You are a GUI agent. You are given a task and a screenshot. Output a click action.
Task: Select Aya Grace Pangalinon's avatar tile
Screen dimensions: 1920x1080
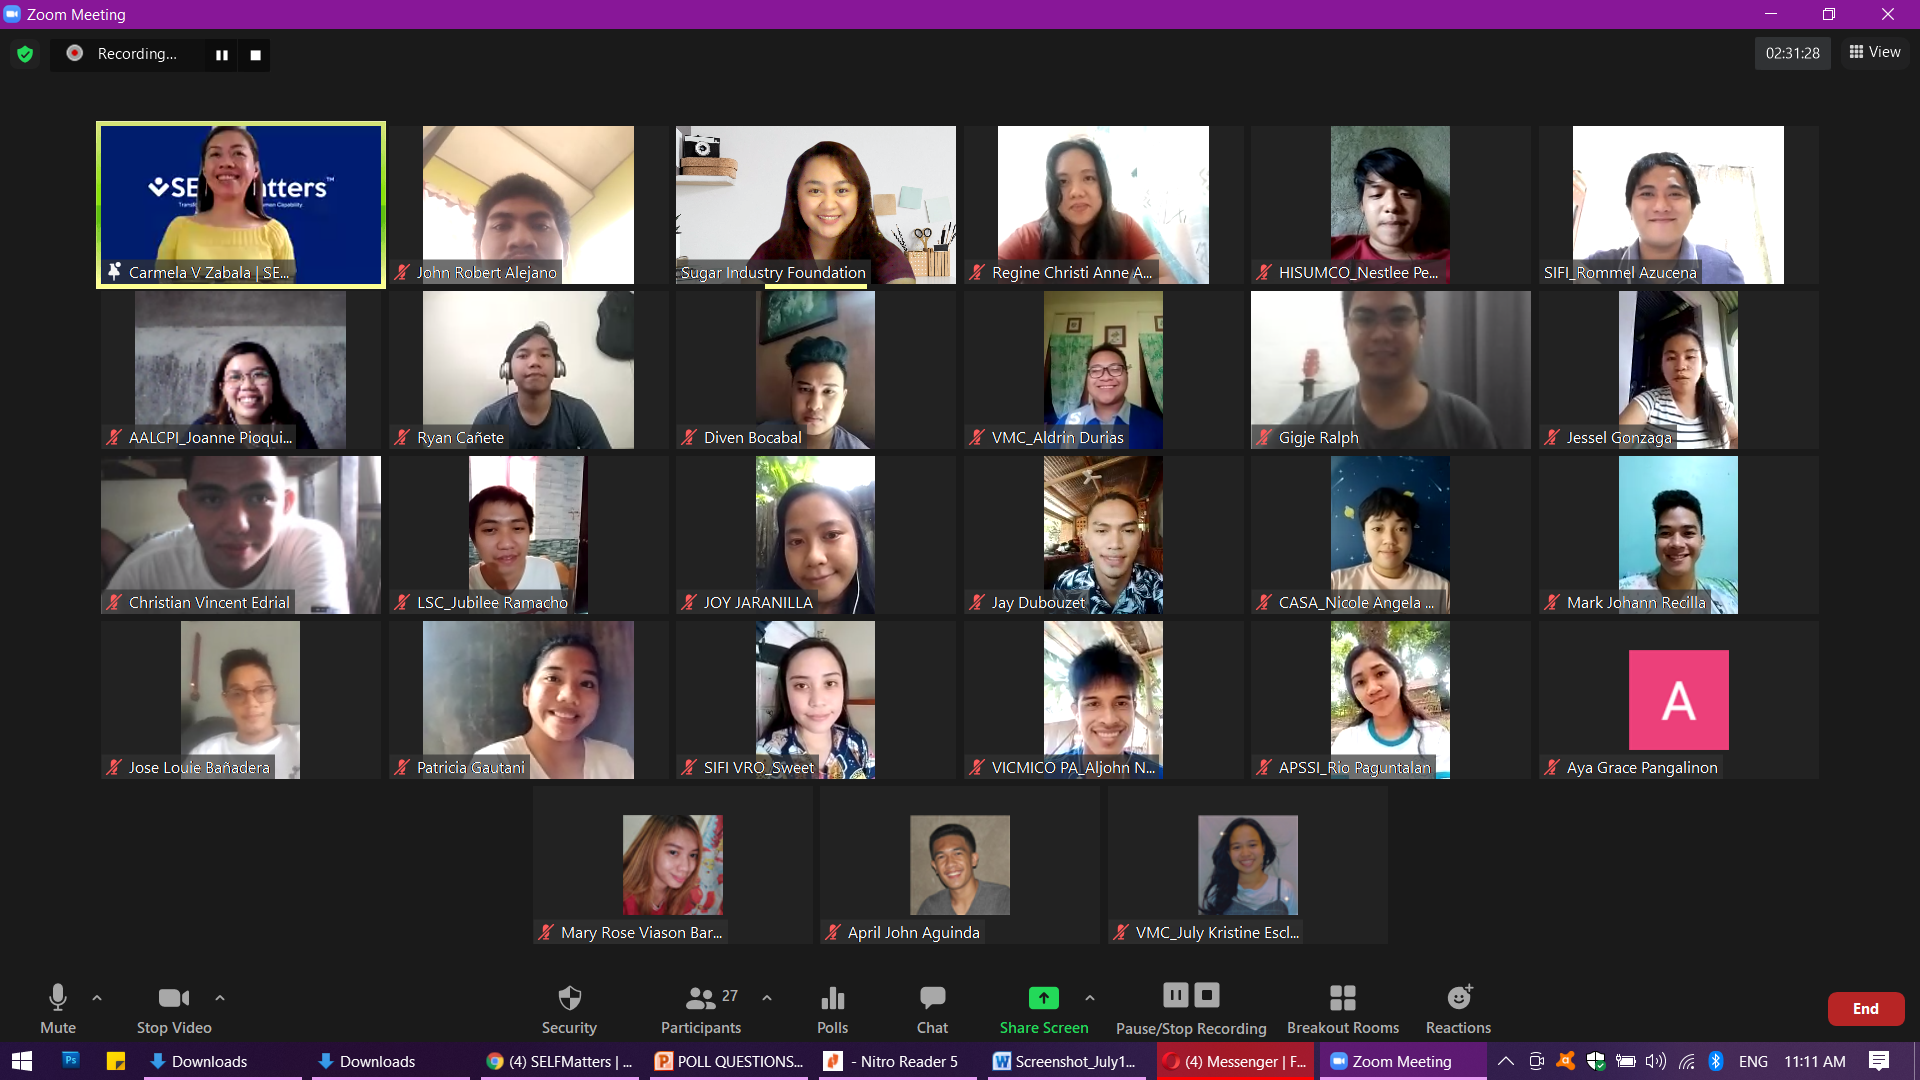pyautogui.click(x=1678, y=700)
